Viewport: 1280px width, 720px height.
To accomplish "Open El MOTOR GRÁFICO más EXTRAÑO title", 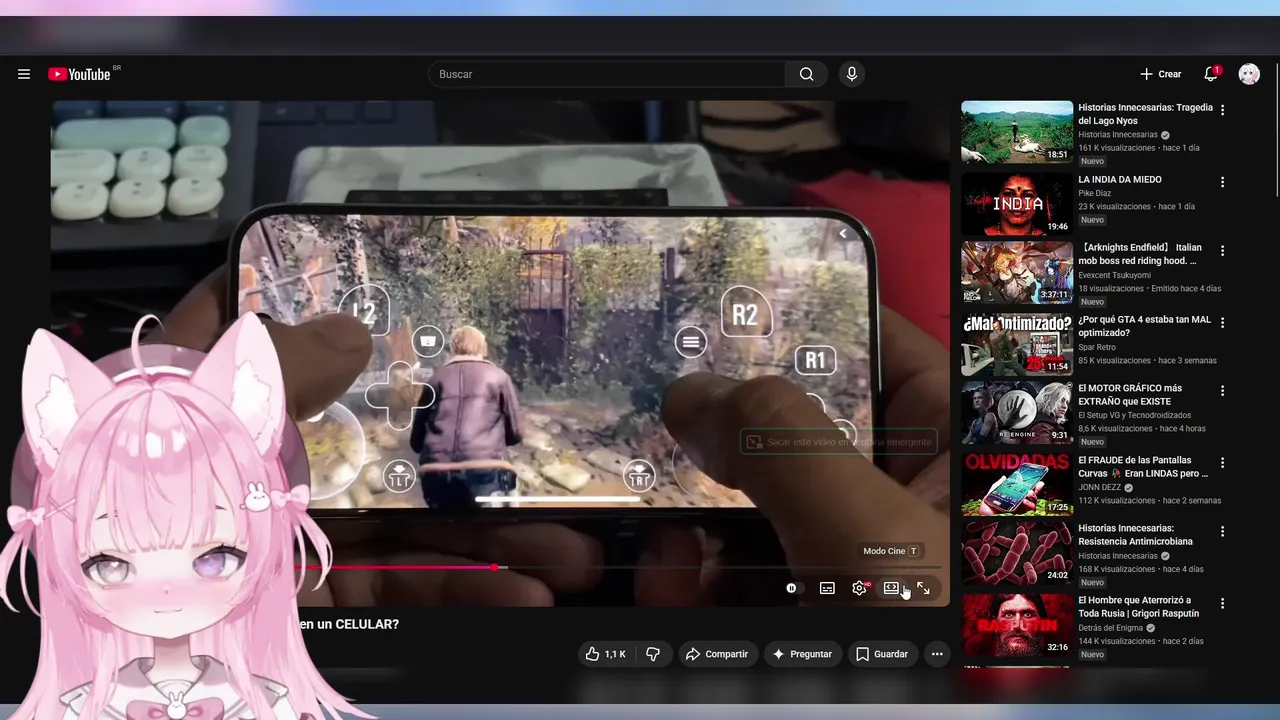I will coord(1130,394).
